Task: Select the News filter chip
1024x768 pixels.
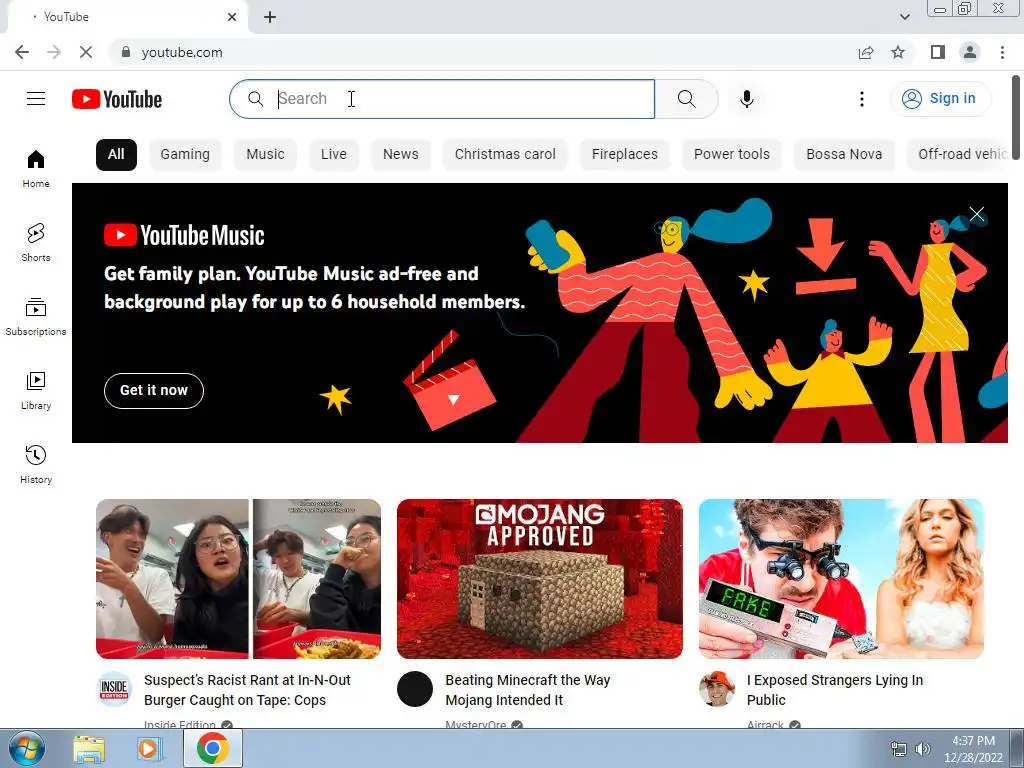Action: (x=400, y=155)
